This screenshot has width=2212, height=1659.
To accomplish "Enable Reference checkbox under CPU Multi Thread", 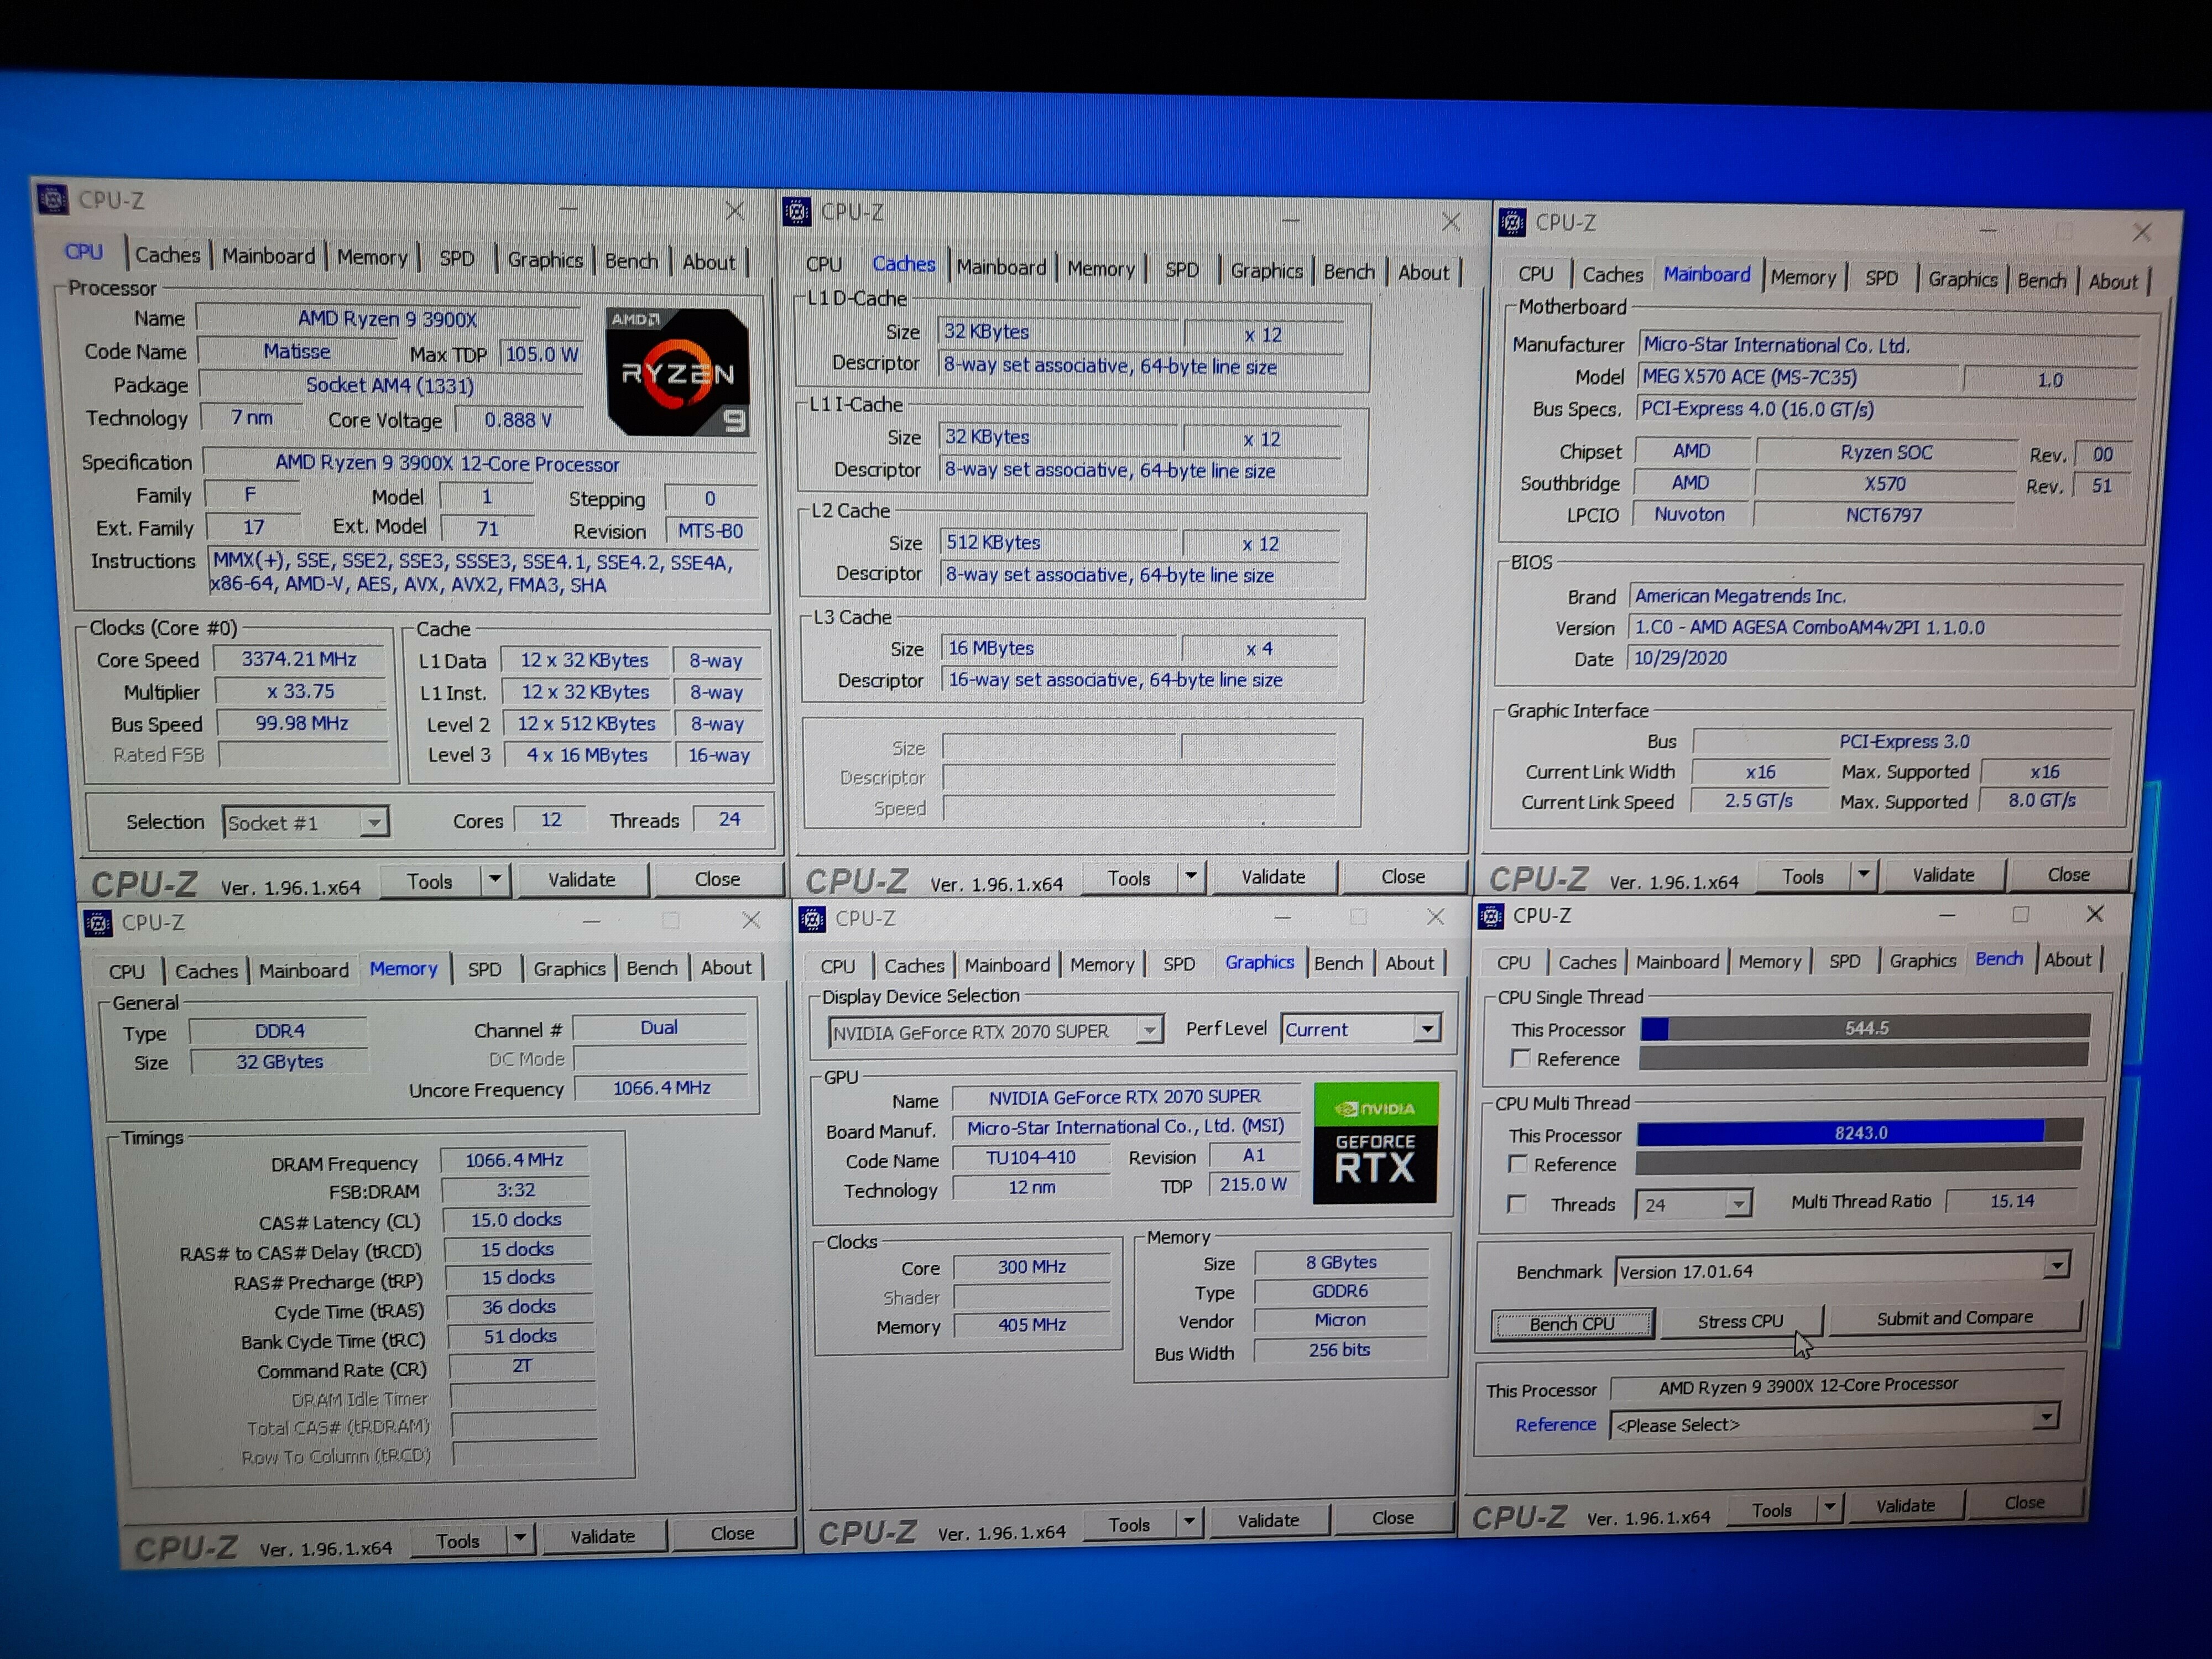I will (x=1518, y=1164).
